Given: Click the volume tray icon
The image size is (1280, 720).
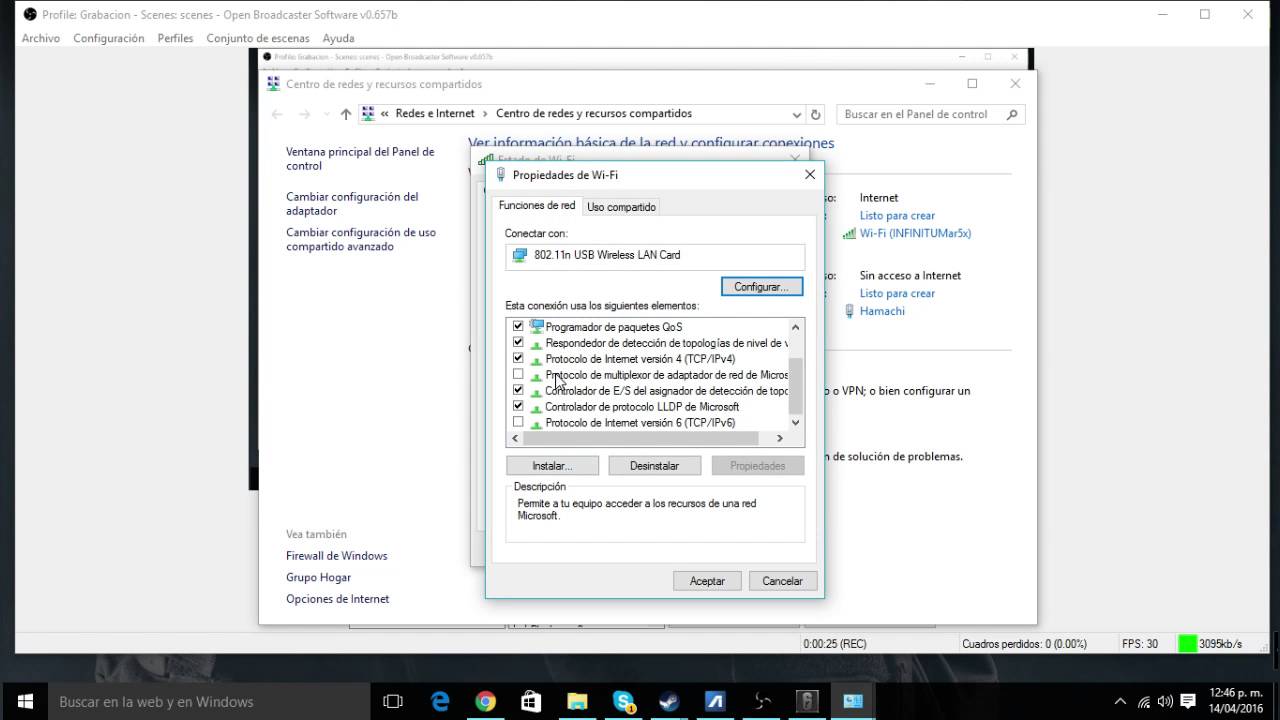Looking at the screenshot, I should [x=1165, y=702].
